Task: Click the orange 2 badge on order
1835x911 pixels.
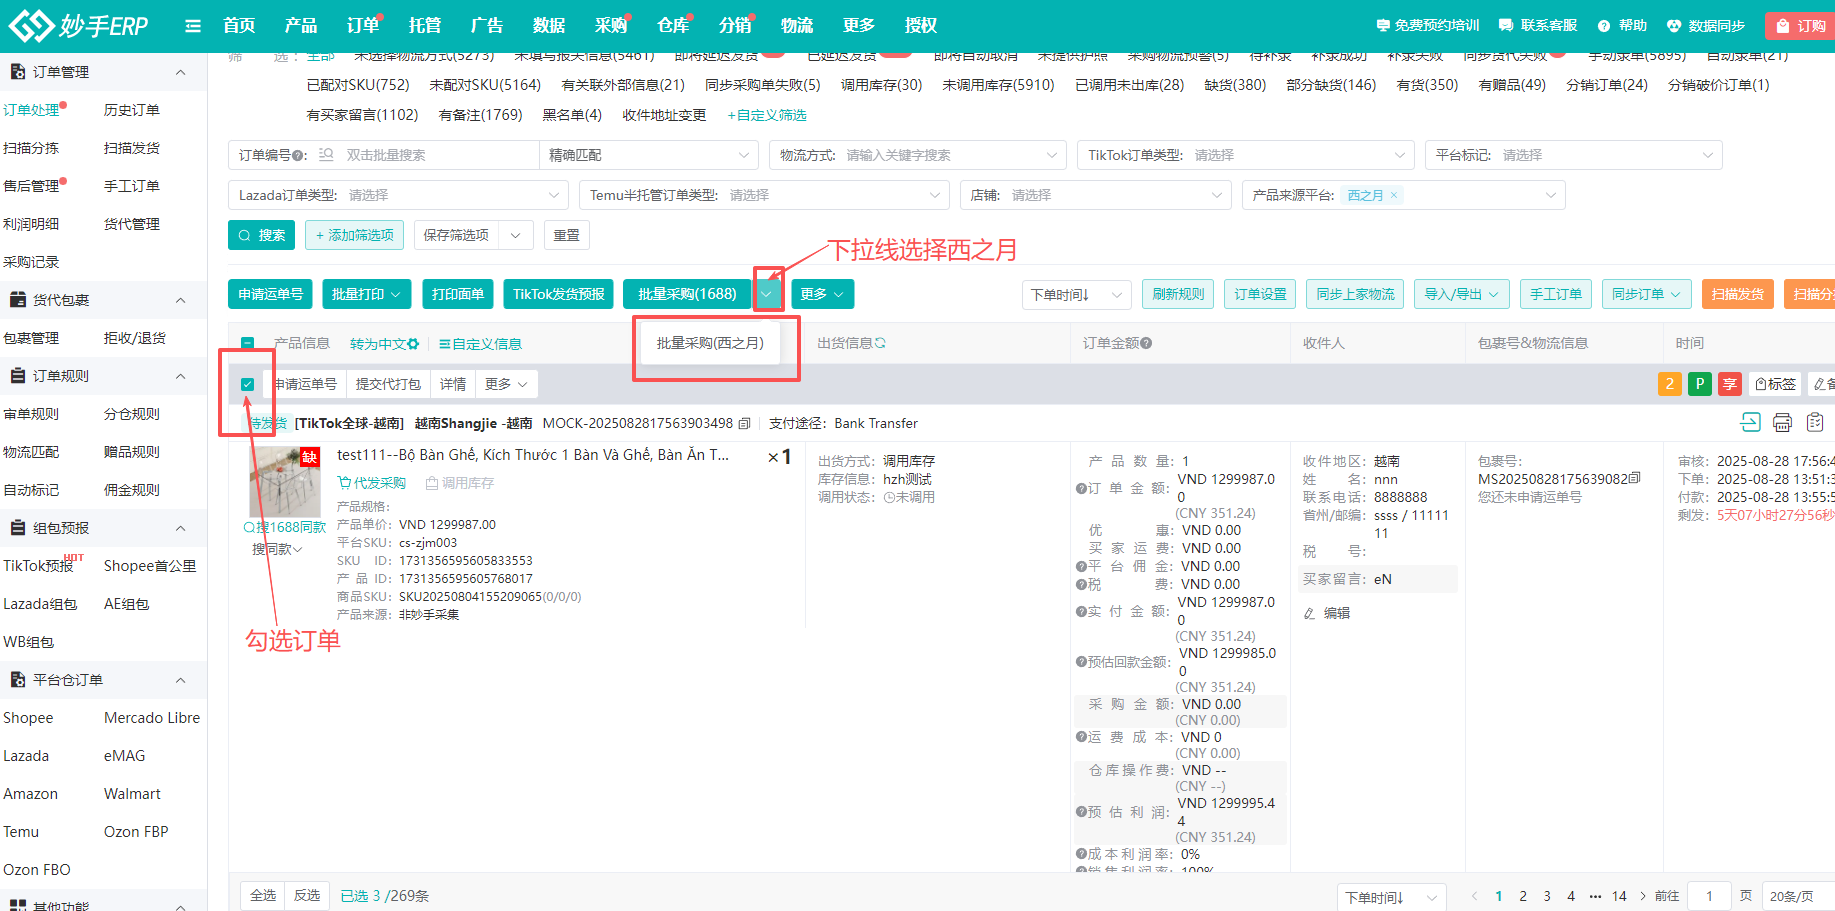Action: coord(1669,384)
